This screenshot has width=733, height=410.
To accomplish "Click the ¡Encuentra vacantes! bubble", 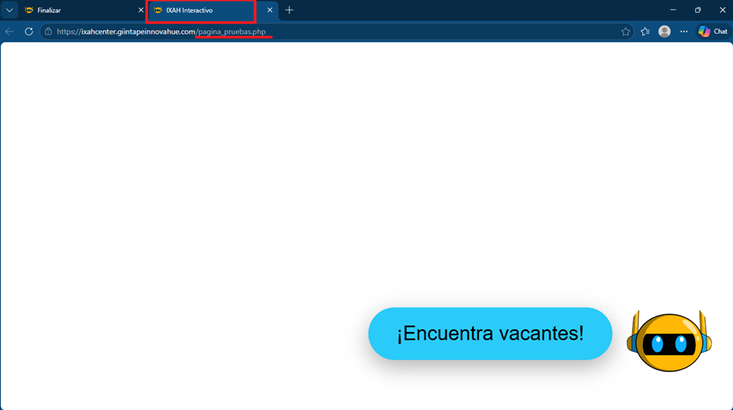I will [x=490, y=333].
